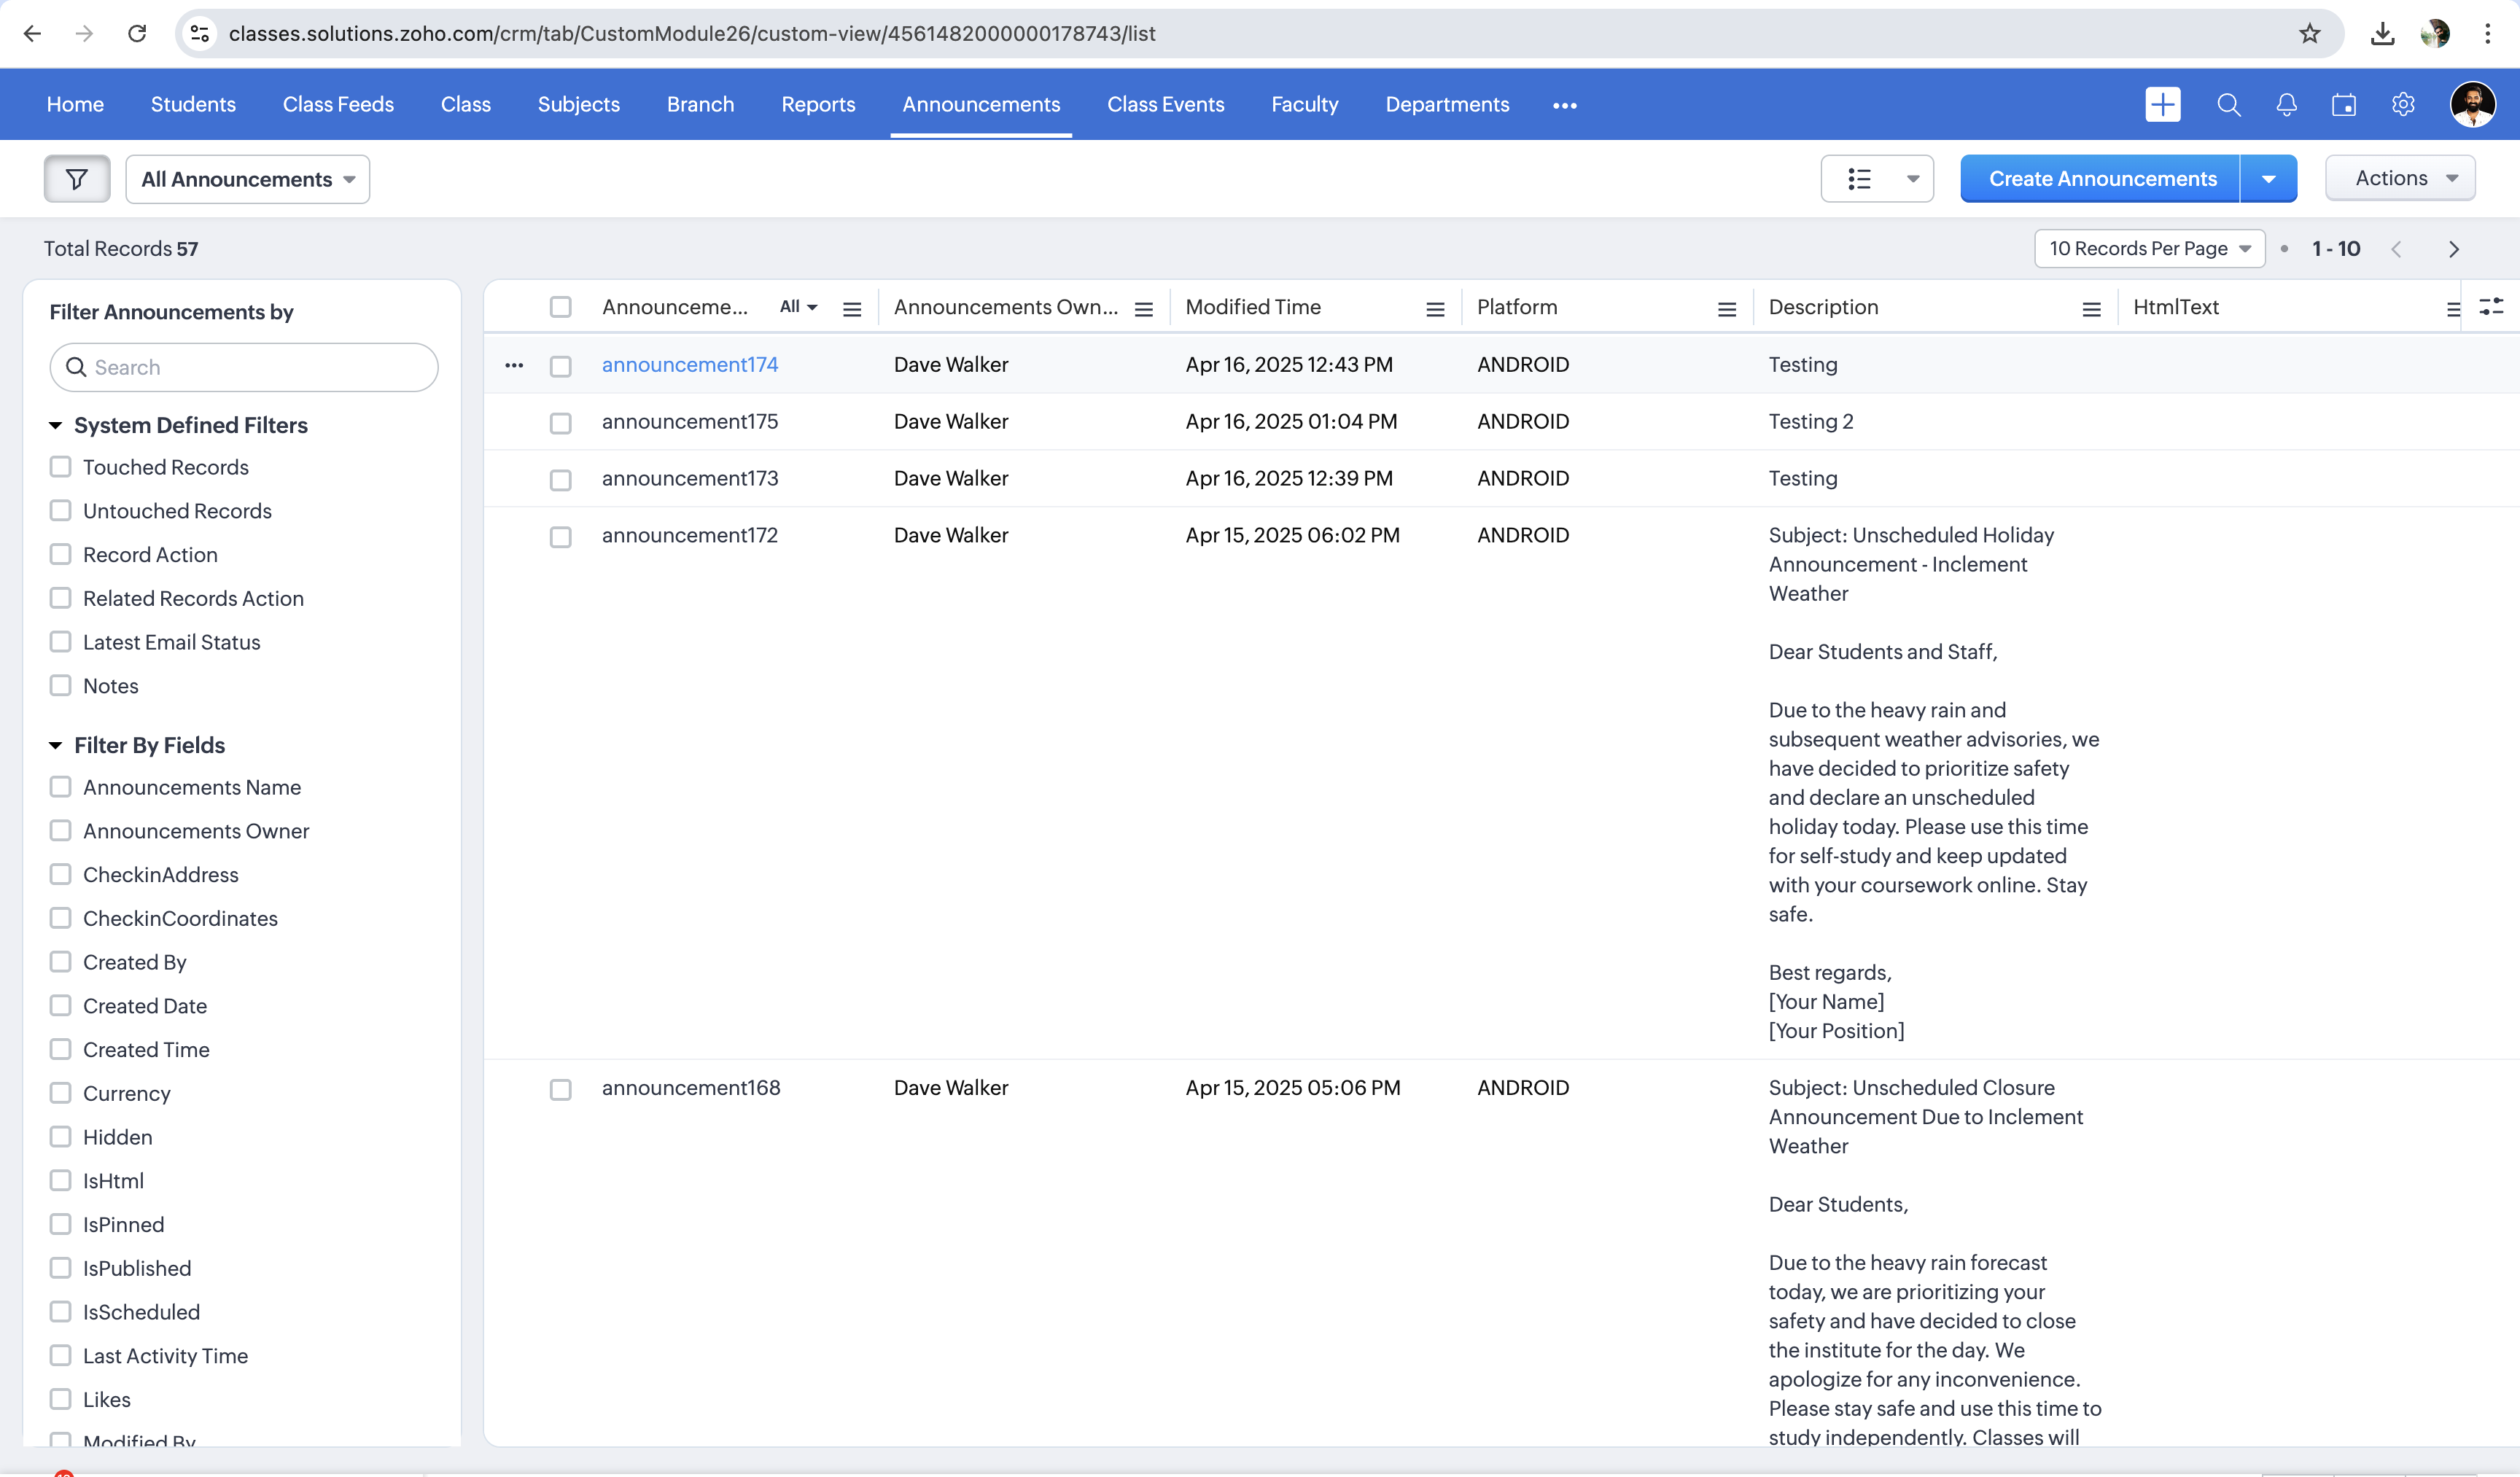The image size is (2520, 1477).
Task: Open Create Announcements arrow dropdown
Action: click(x=2268, y=179)
